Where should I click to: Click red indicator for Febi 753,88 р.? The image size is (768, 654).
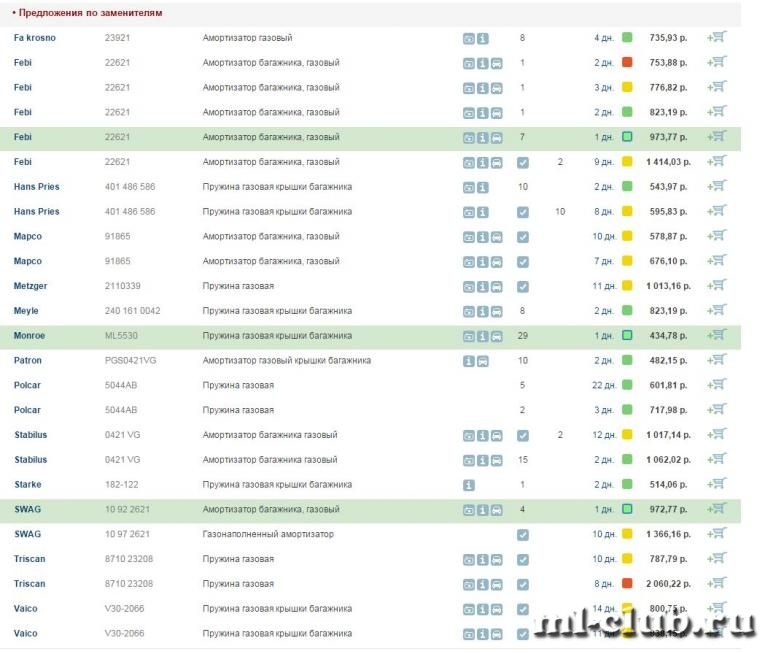tap(627, 62)
